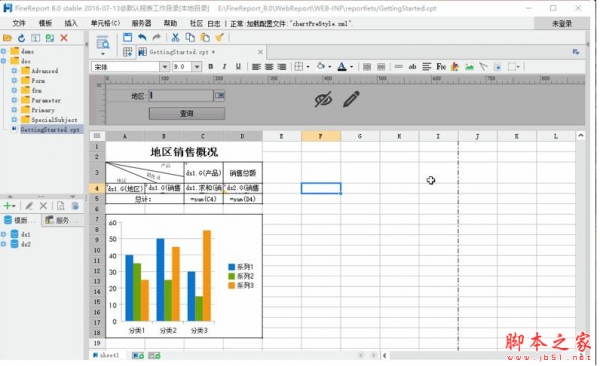Image resolution: width=600 pixels, height=366 pixels.
Task: Open the 单元格(C) menu
Action: [x=105, y=23]
